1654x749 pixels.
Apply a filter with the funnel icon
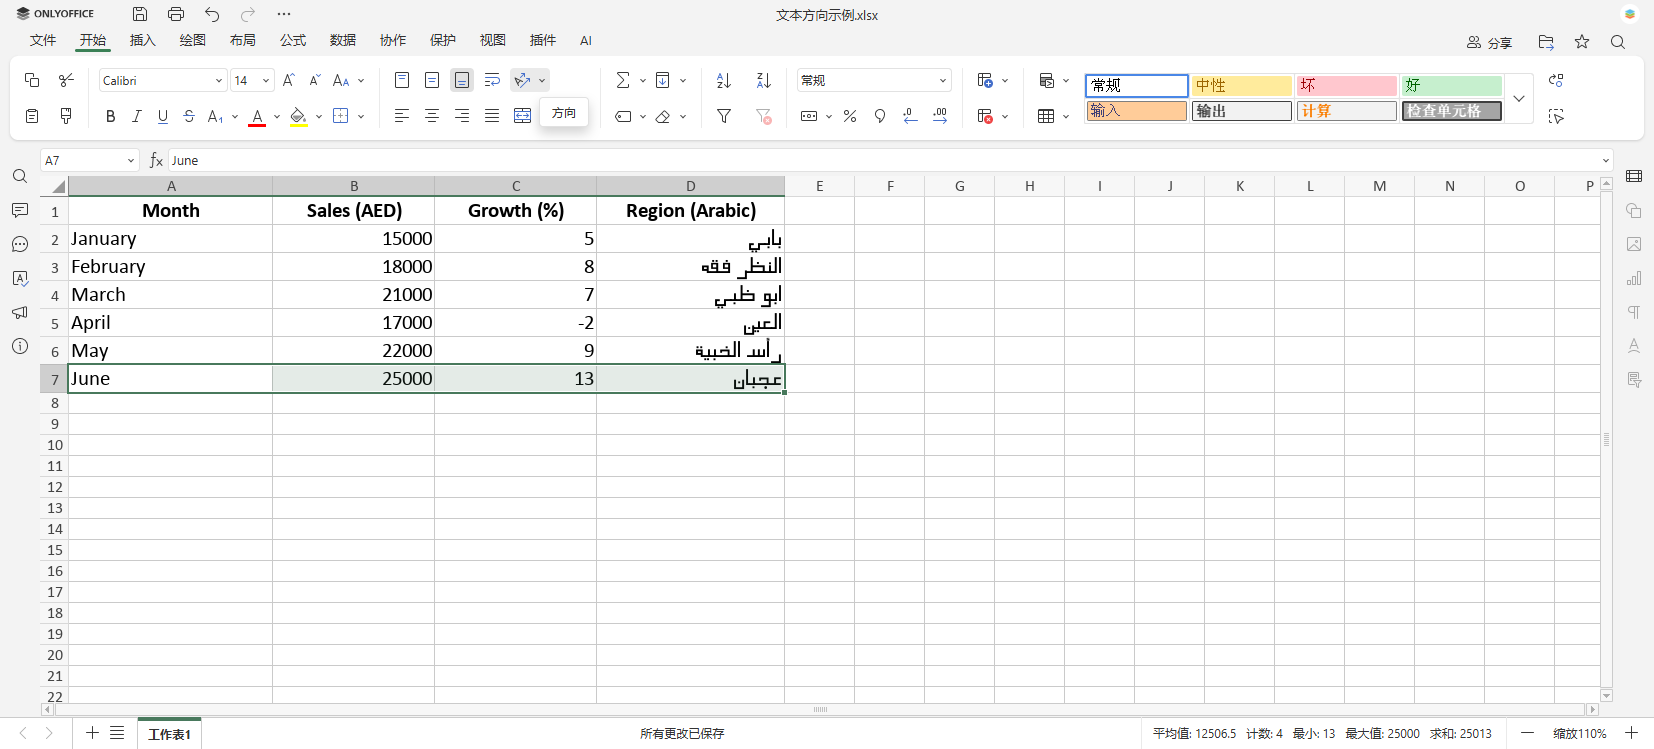[x=724, y=116]
